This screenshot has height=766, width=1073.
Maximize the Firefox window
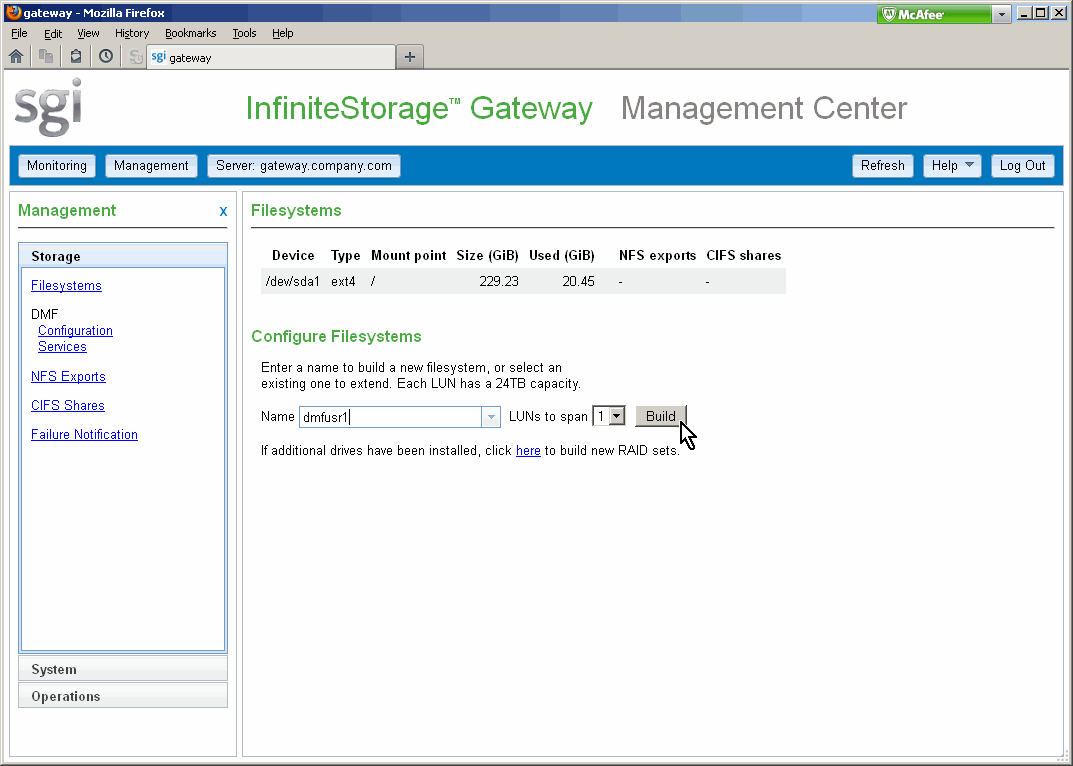click(1040, 13)
